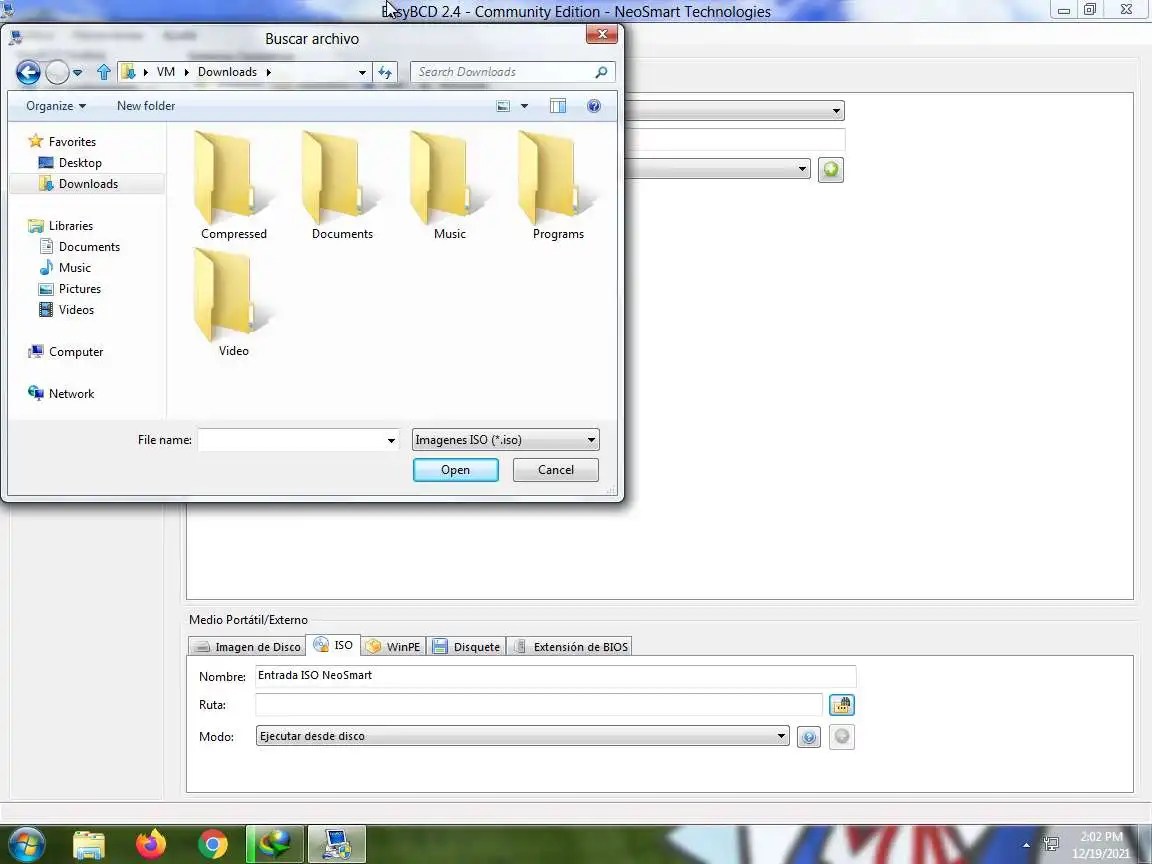
Task: Select Libraries in the navigation pane
Action: pyautogui.click(x=71, y=226)
